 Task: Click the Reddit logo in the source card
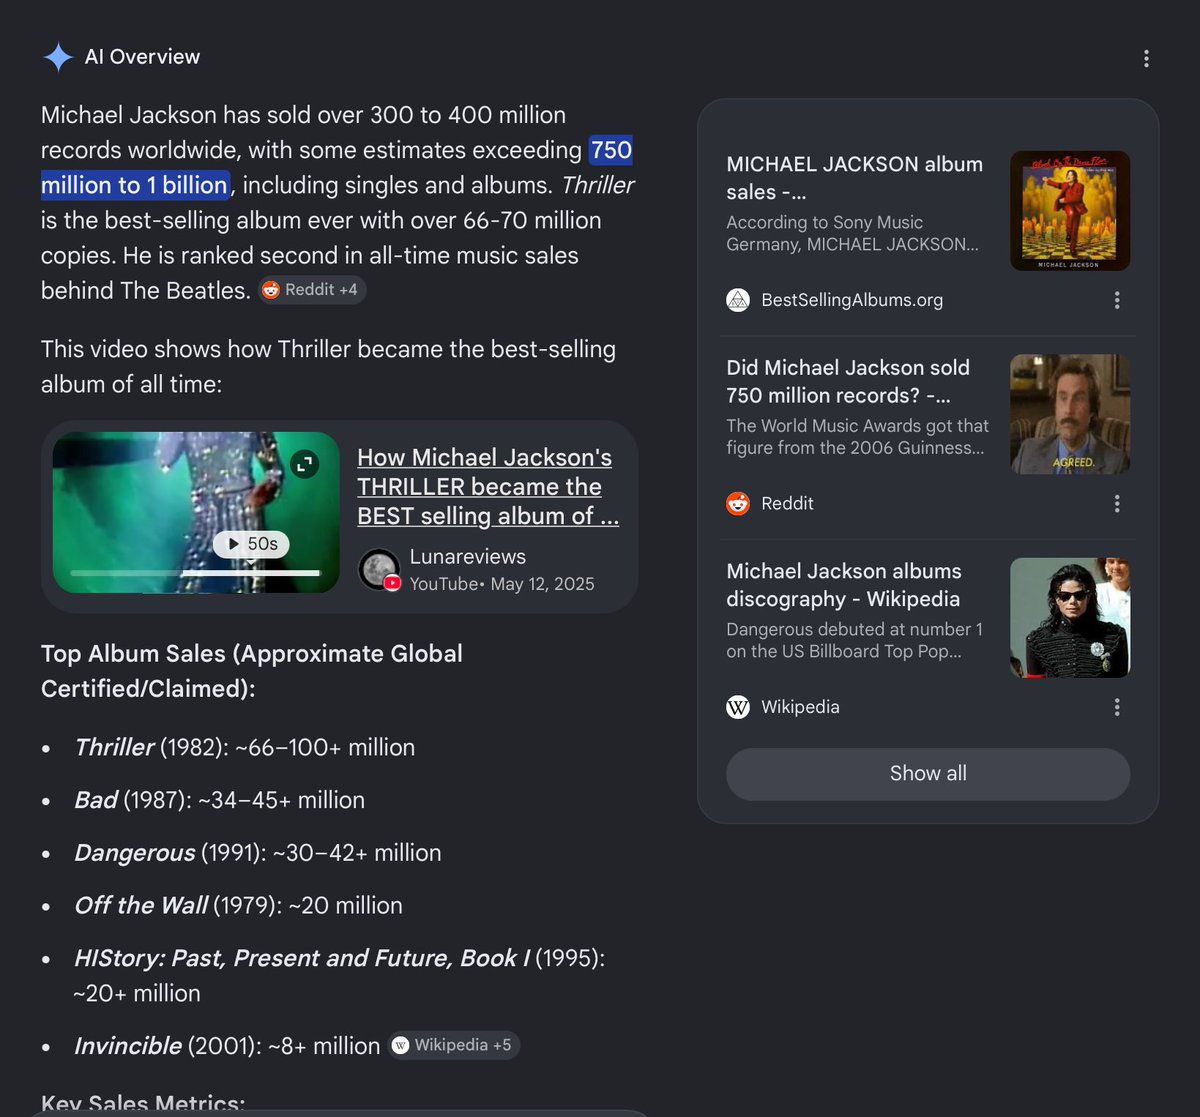[738, 503]
